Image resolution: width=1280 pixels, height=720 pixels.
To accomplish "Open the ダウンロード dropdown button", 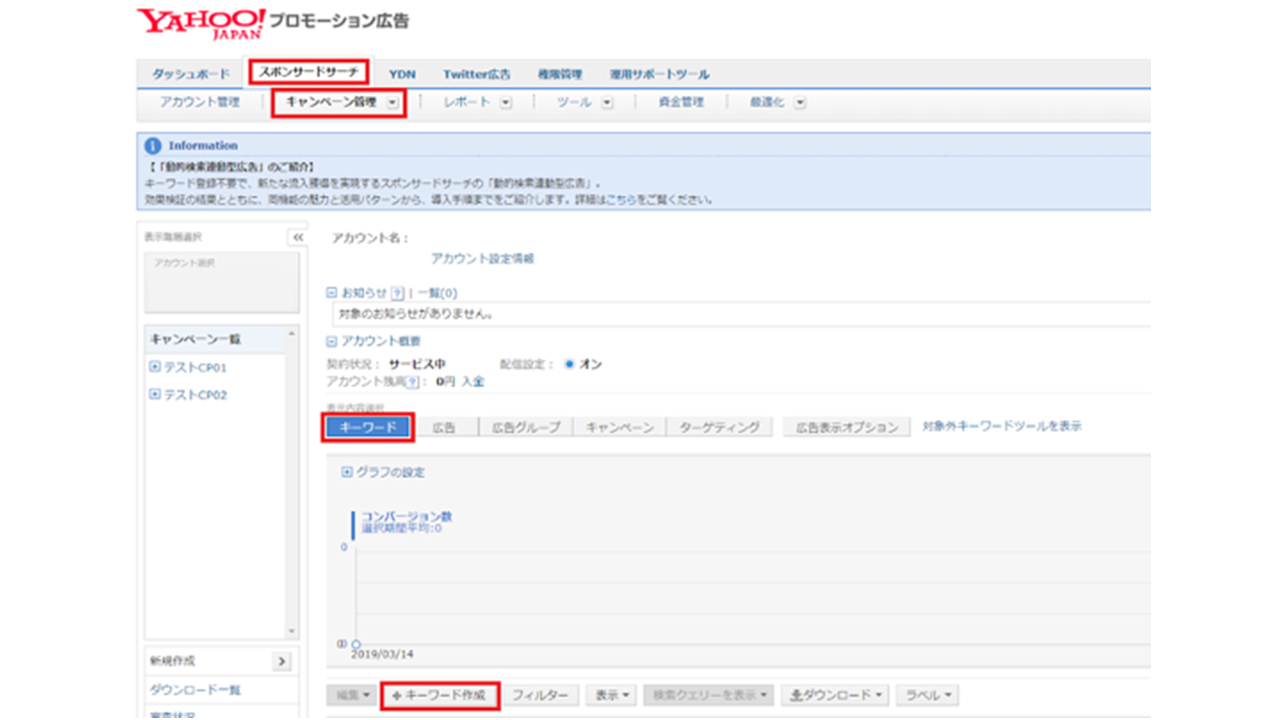I will click(x=835, y=695).
